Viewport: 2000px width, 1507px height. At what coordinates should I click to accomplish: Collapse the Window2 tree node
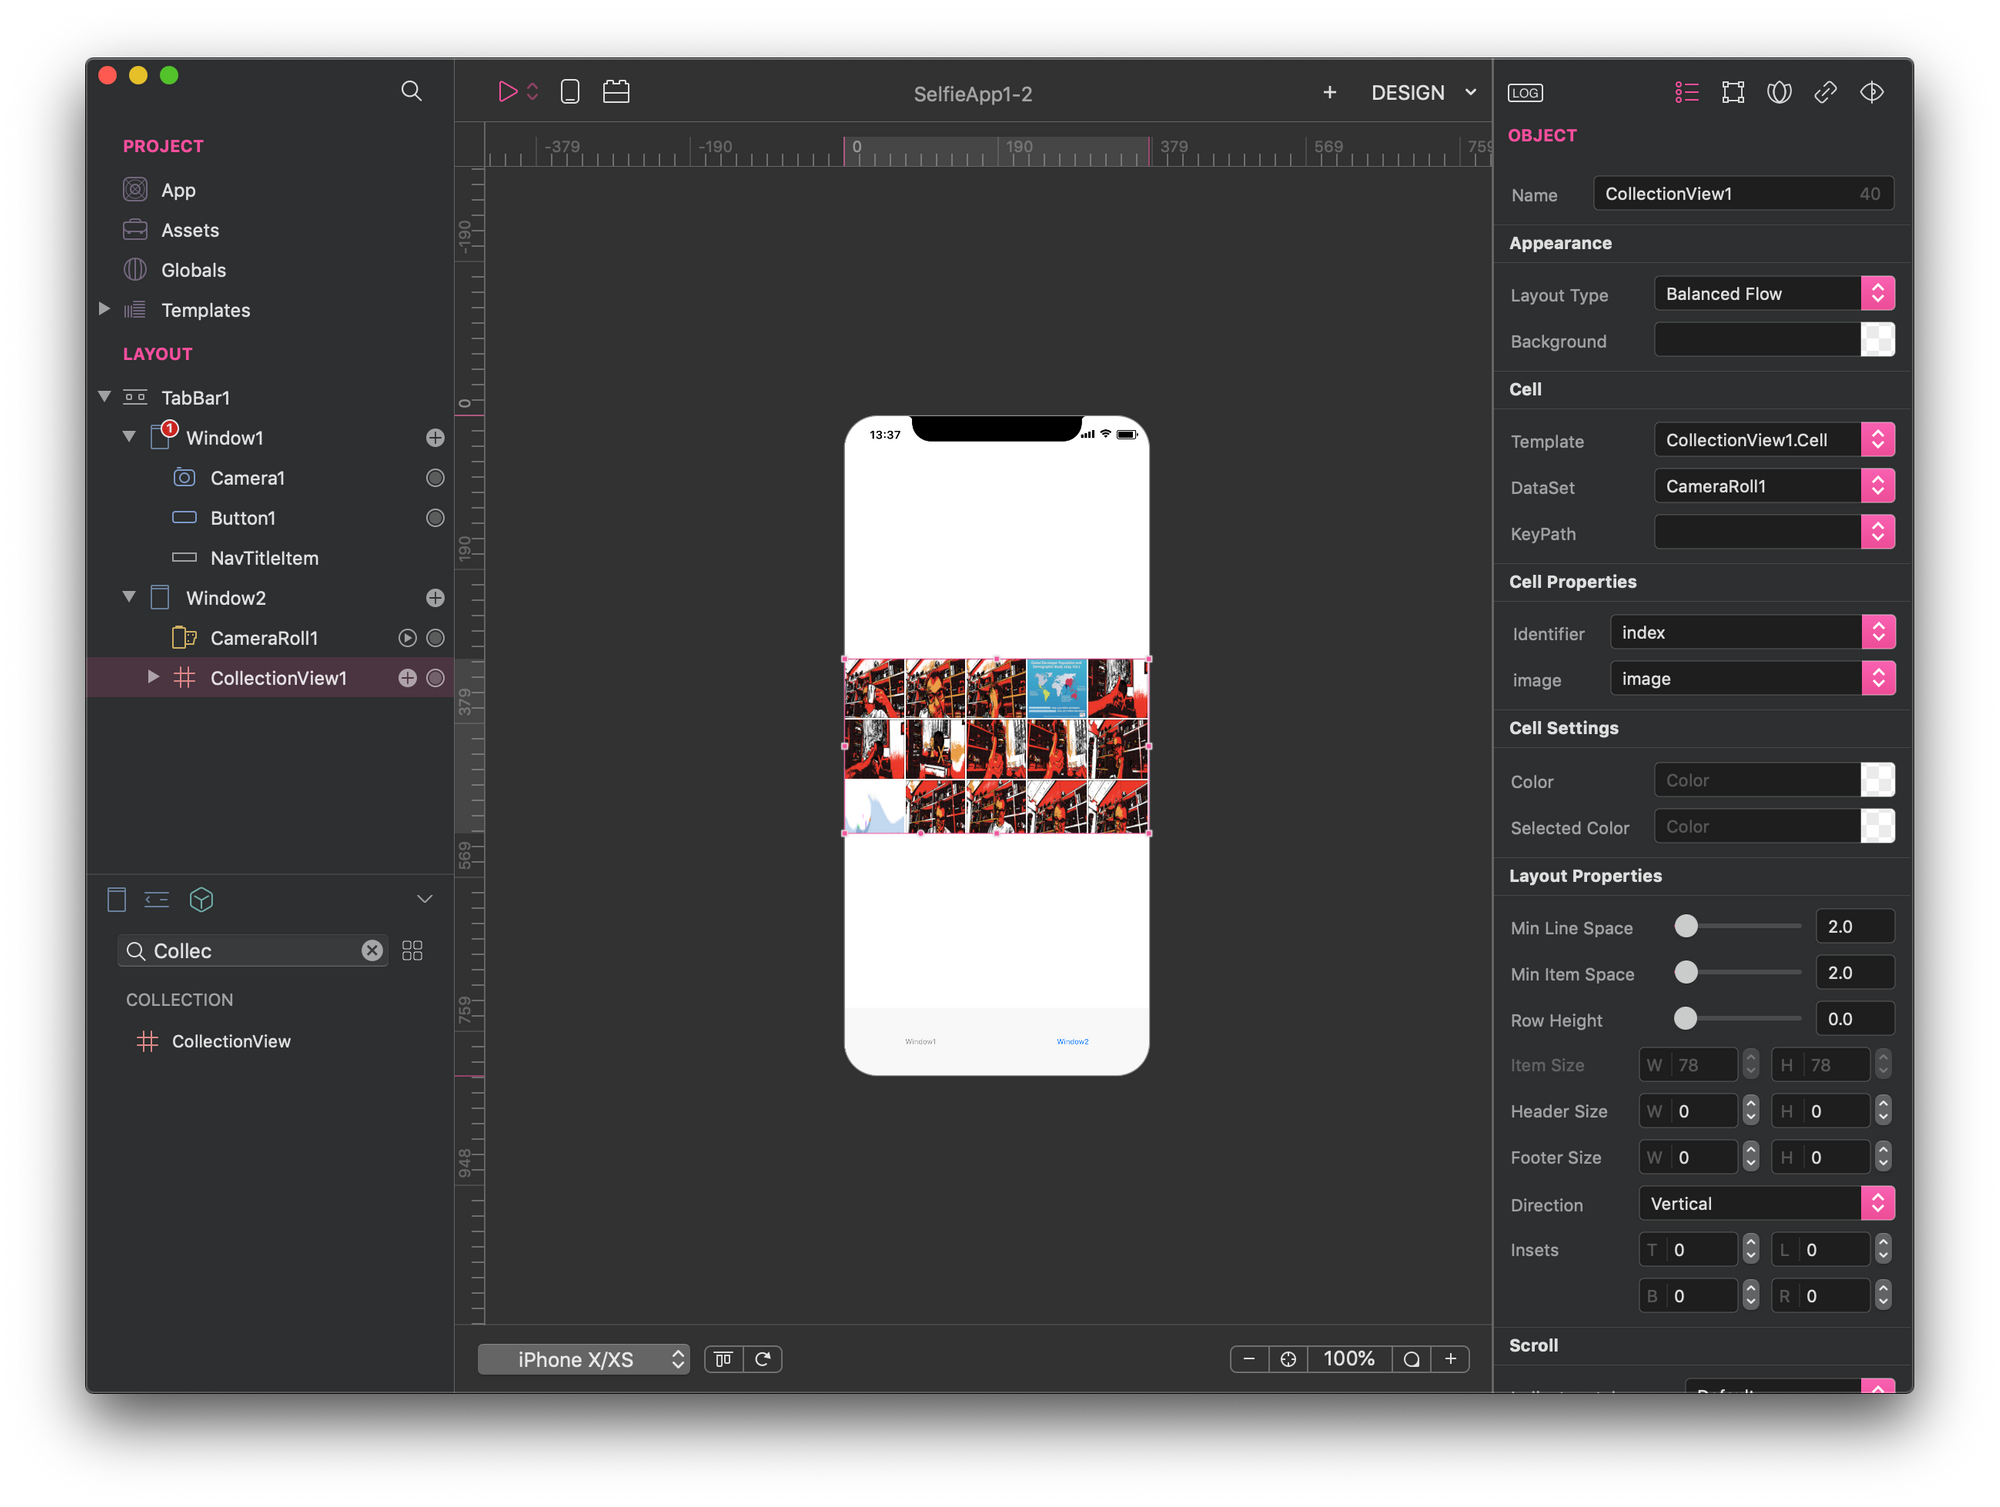click(129, 597)
